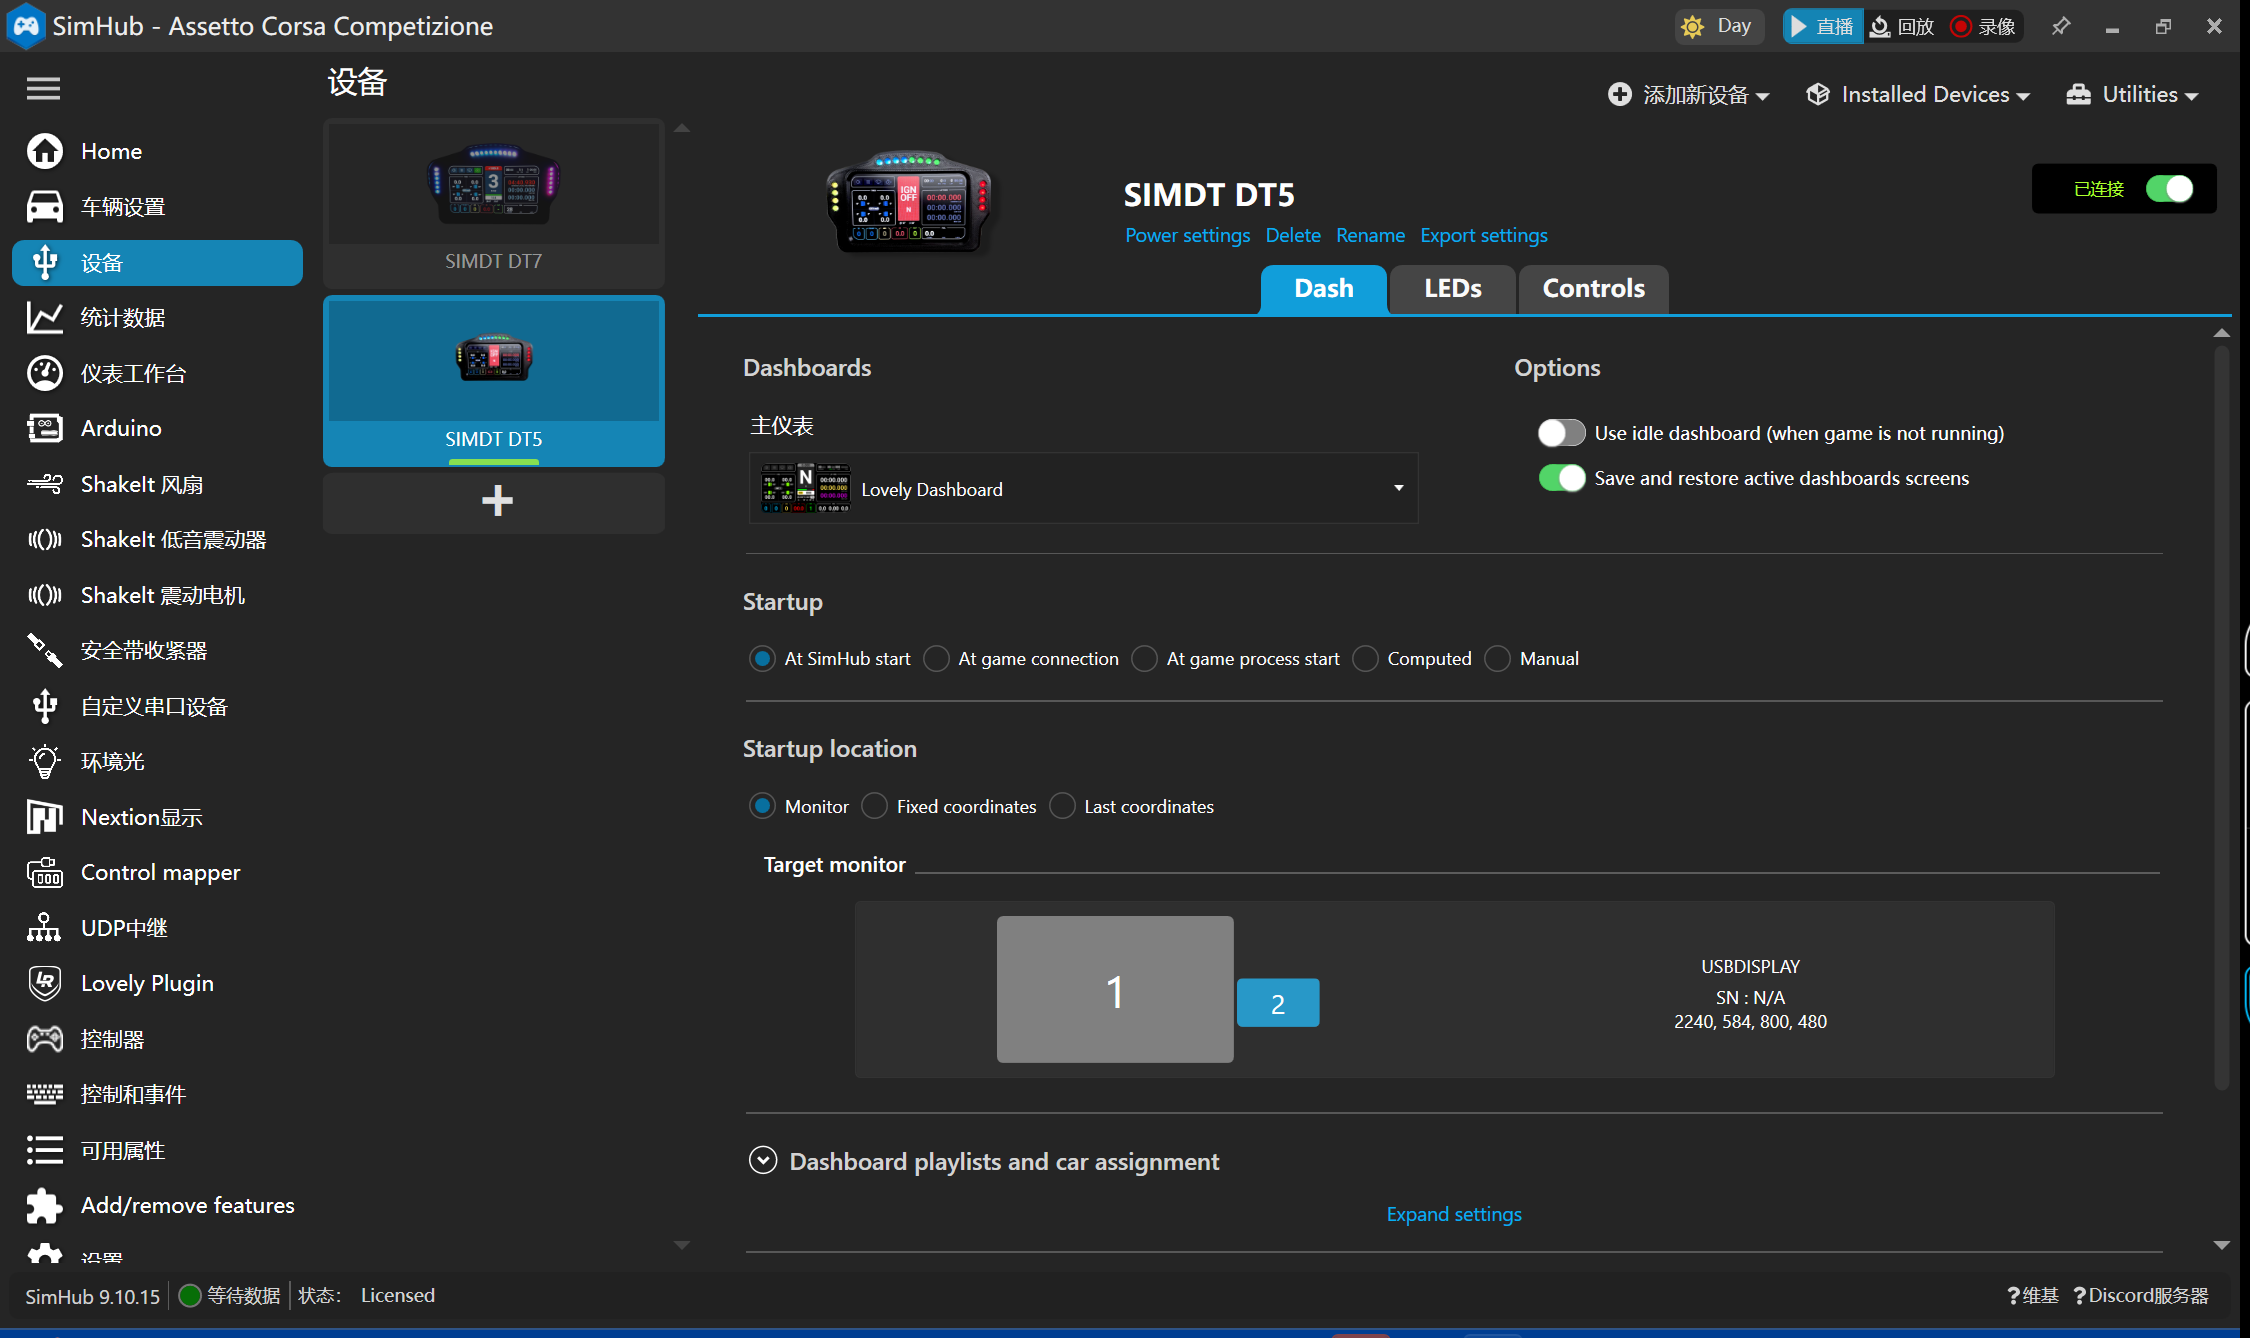Click the settings panel scrollbar down arrow
Image resolution: width=2250 pixels, height=1338 pixels.
coord(2222,1245)
